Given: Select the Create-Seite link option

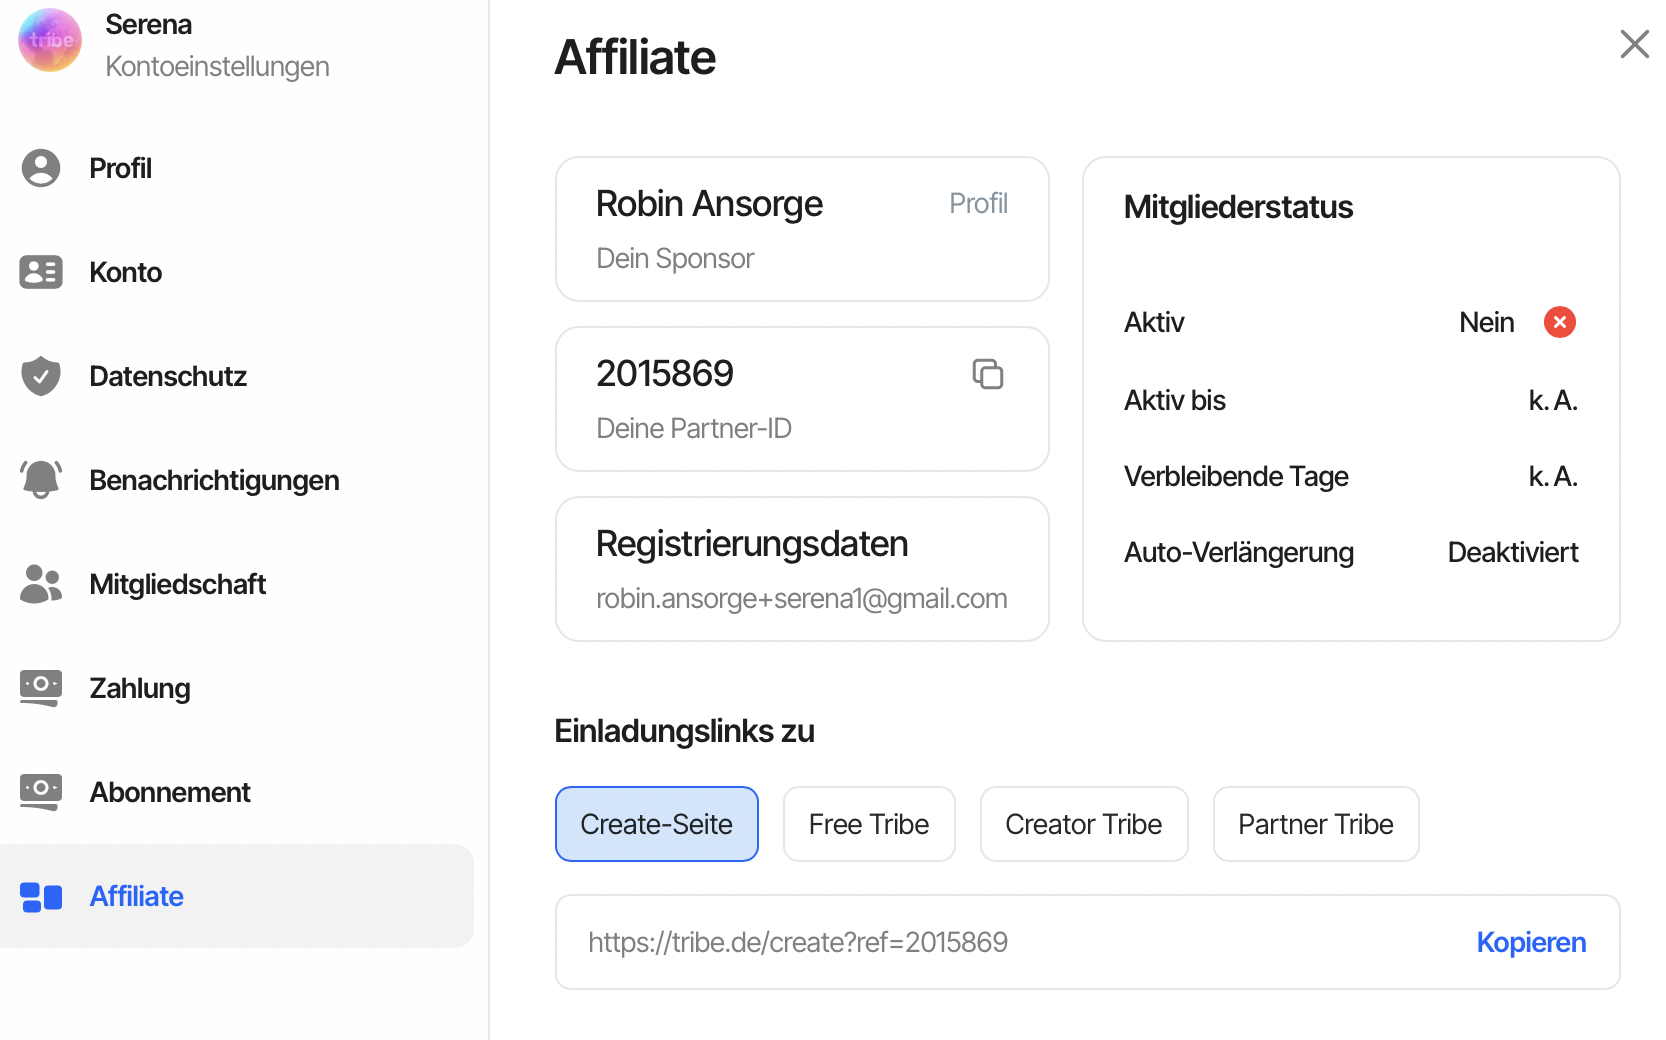Looking at the screenshot, I should (656, 824).
